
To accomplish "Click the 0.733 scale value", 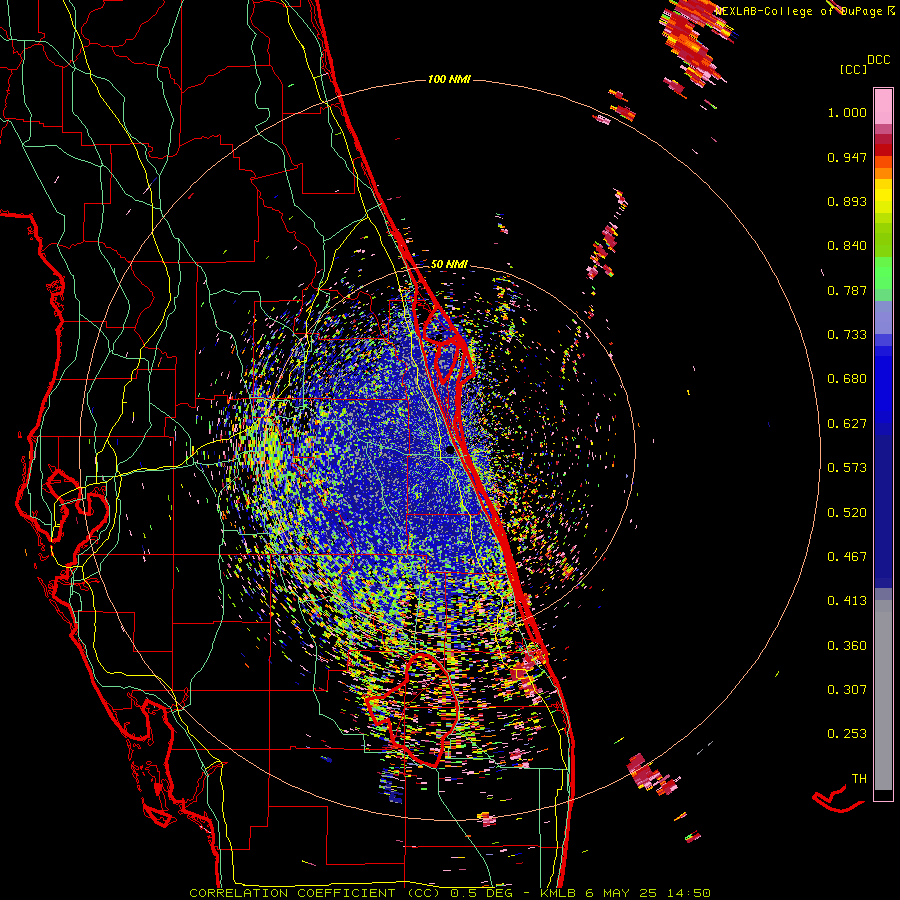I will coord(847,335).
